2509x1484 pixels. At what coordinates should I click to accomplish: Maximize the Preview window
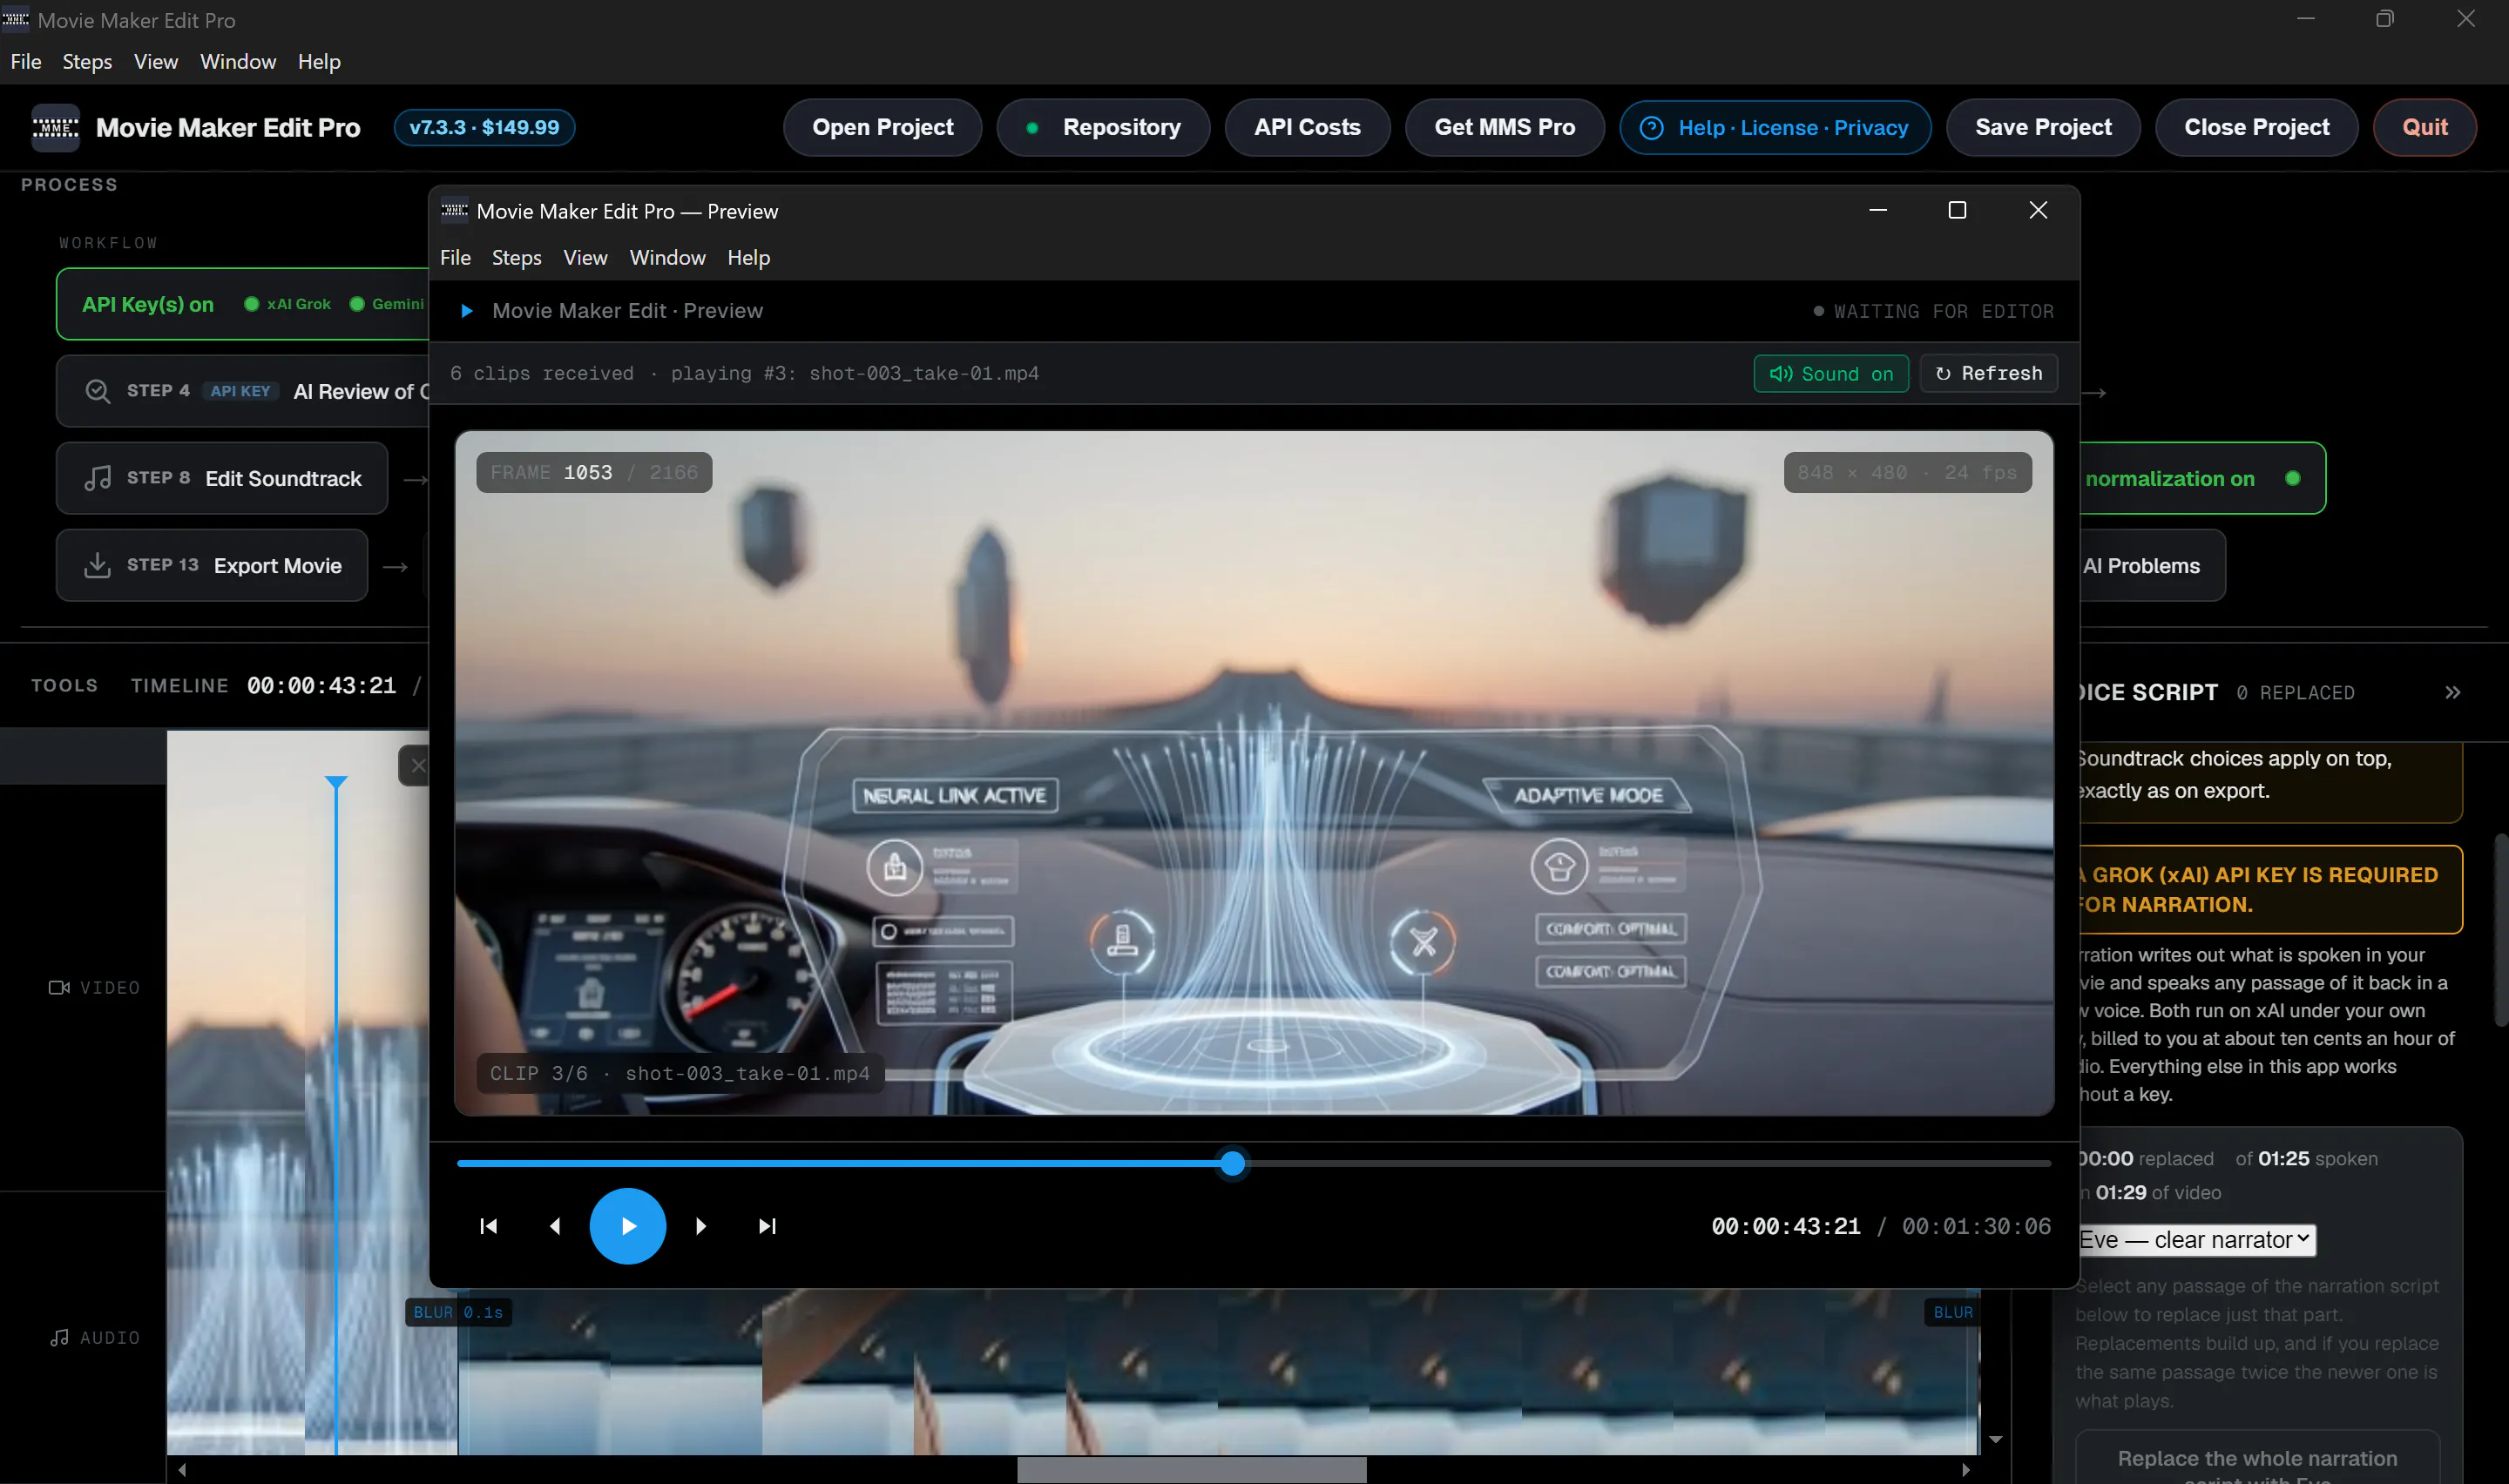(1957, 210)
